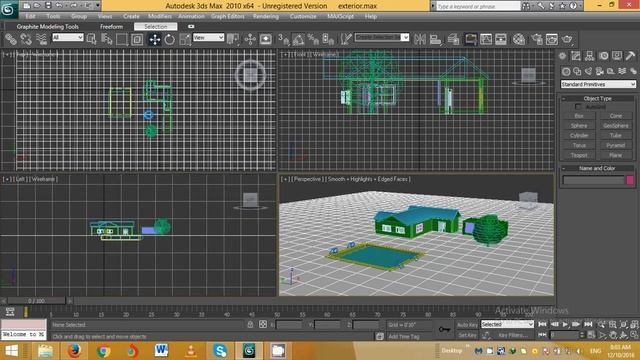The width and height of the screenshot is (640, 360).
Task: Expand the Quick Access toolbar dropdown arrow
Action: click(x=98, y=5)
